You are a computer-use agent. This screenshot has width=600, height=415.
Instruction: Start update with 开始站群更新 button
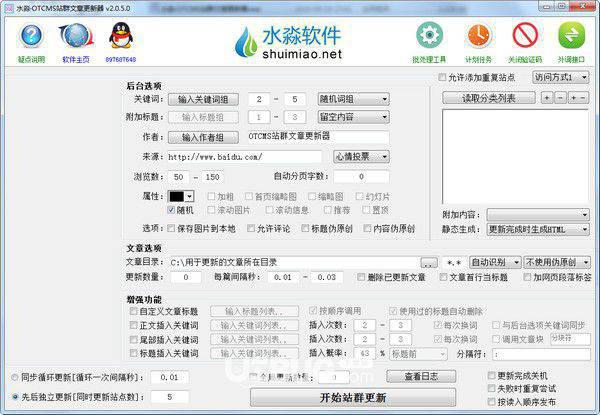353,398
